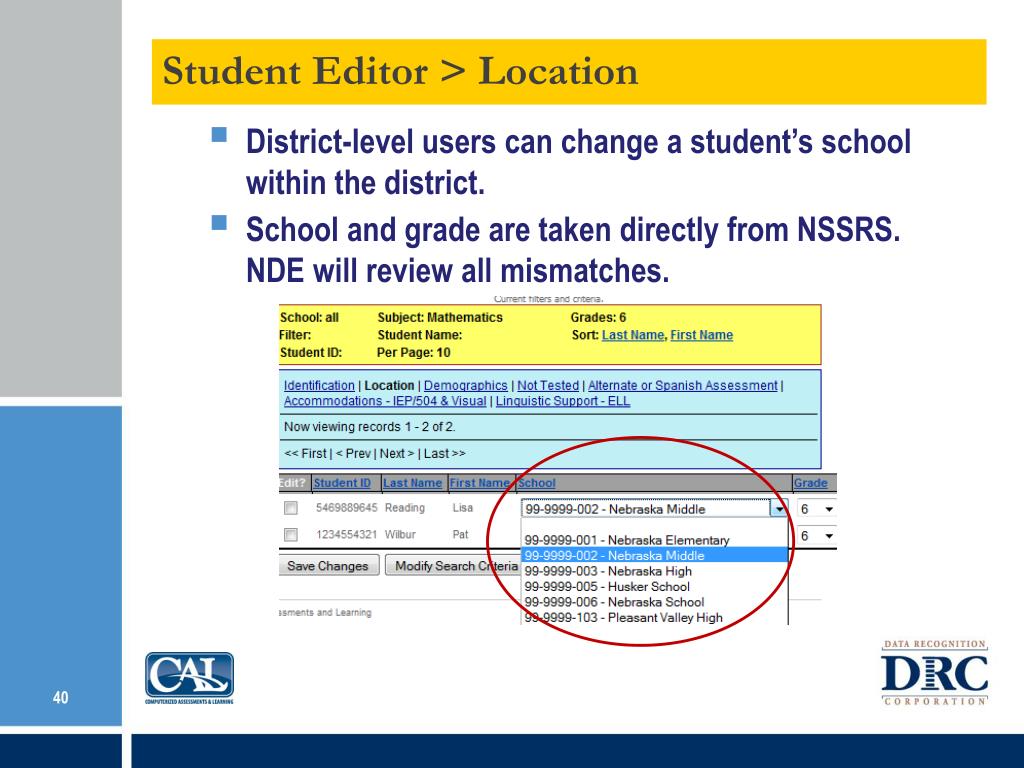Click the 'Subject: Mathematics' filter text
This screenshot has height=768, width=1024.
coord(440,317)
